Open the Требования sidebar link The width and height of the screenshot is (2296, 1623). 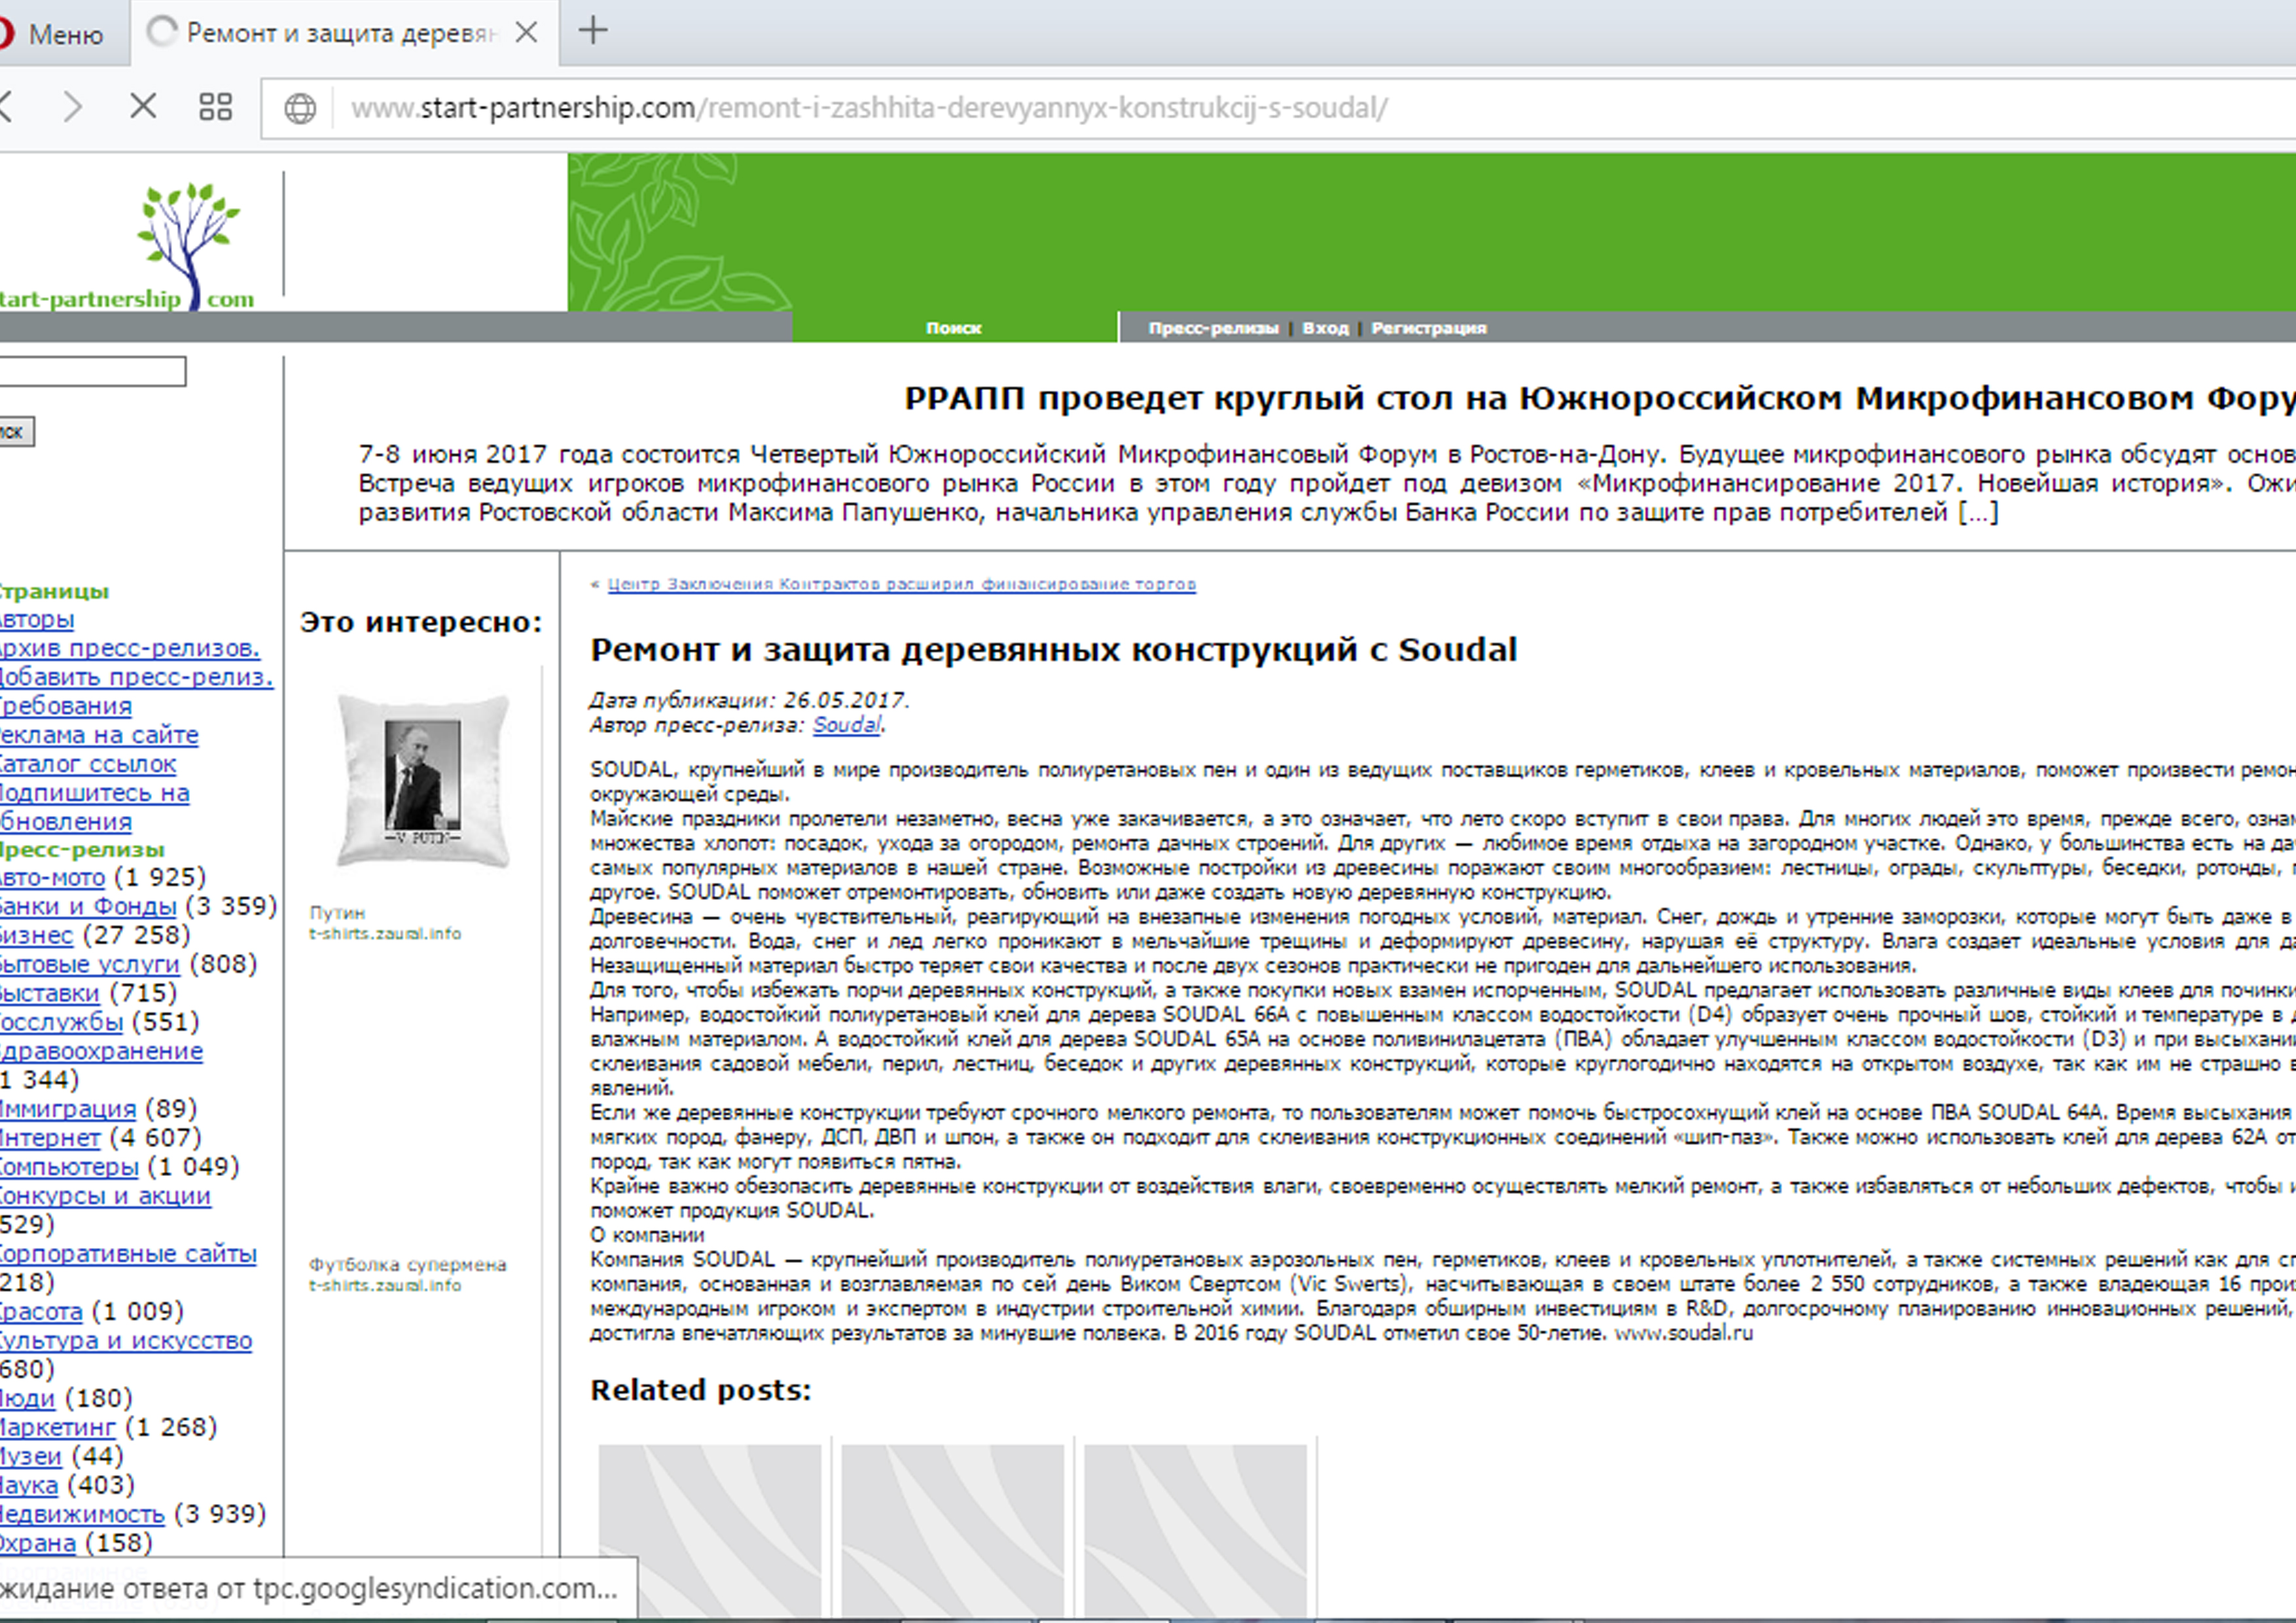coord(65,706)
